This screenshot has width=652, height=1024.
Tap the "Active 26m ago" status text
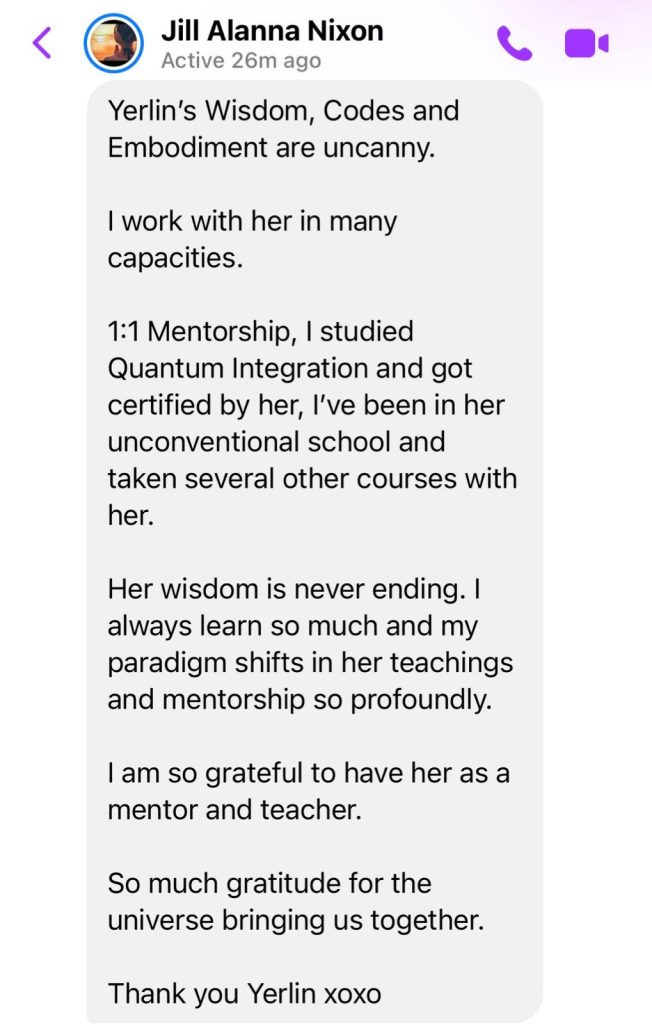pos(241,61)
